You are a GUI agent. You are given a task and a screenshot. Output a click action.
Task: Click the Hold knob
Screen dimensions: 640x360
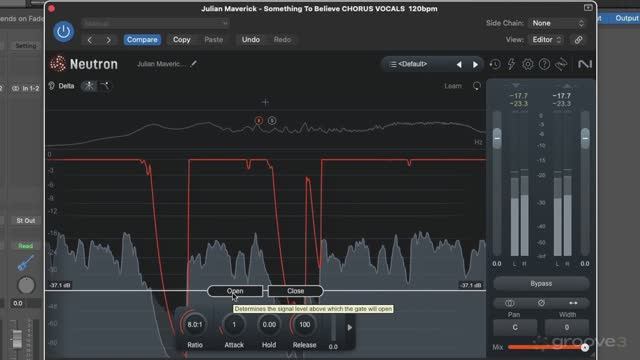(x=269, y=325)
